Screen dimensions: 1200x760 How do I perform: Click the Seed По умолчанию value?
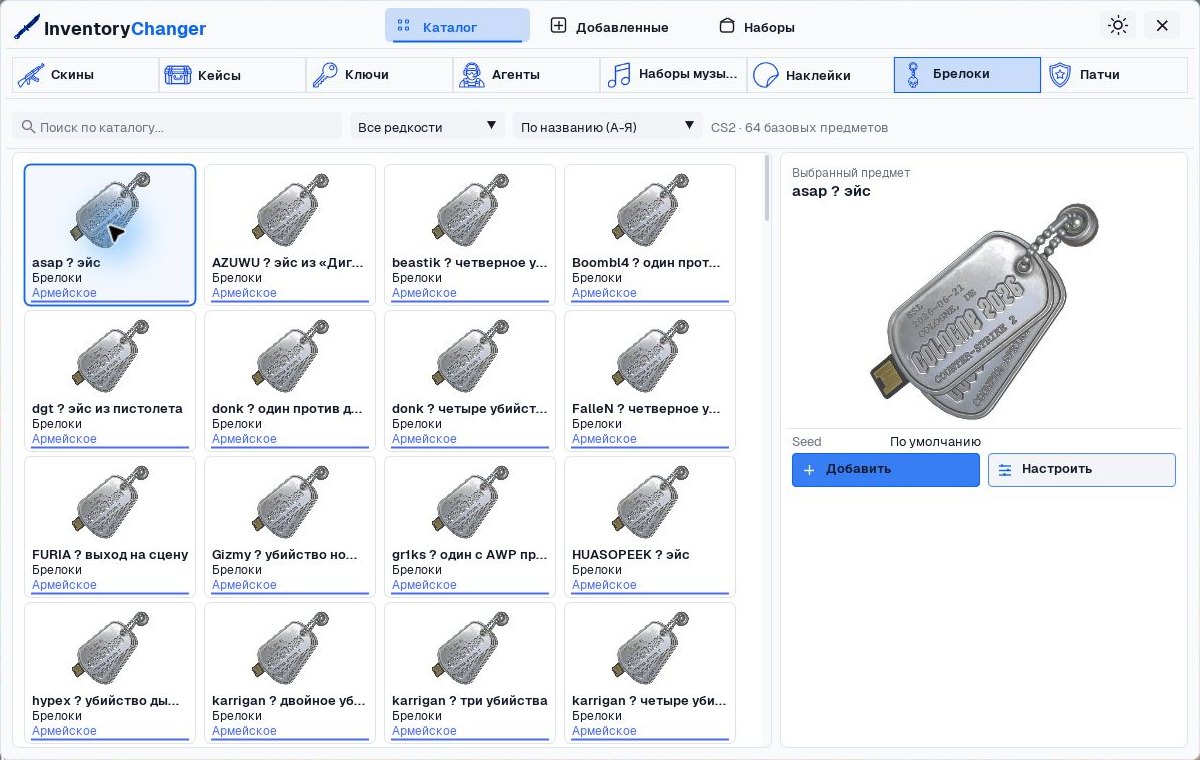coord(935,441)
